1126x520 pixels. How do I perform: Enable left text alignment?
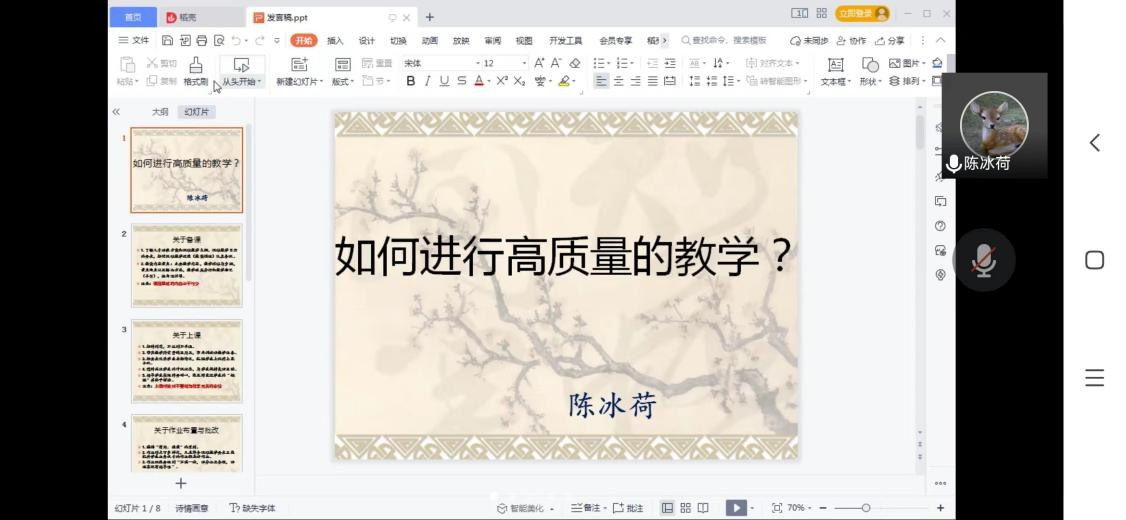pos(601,81)
